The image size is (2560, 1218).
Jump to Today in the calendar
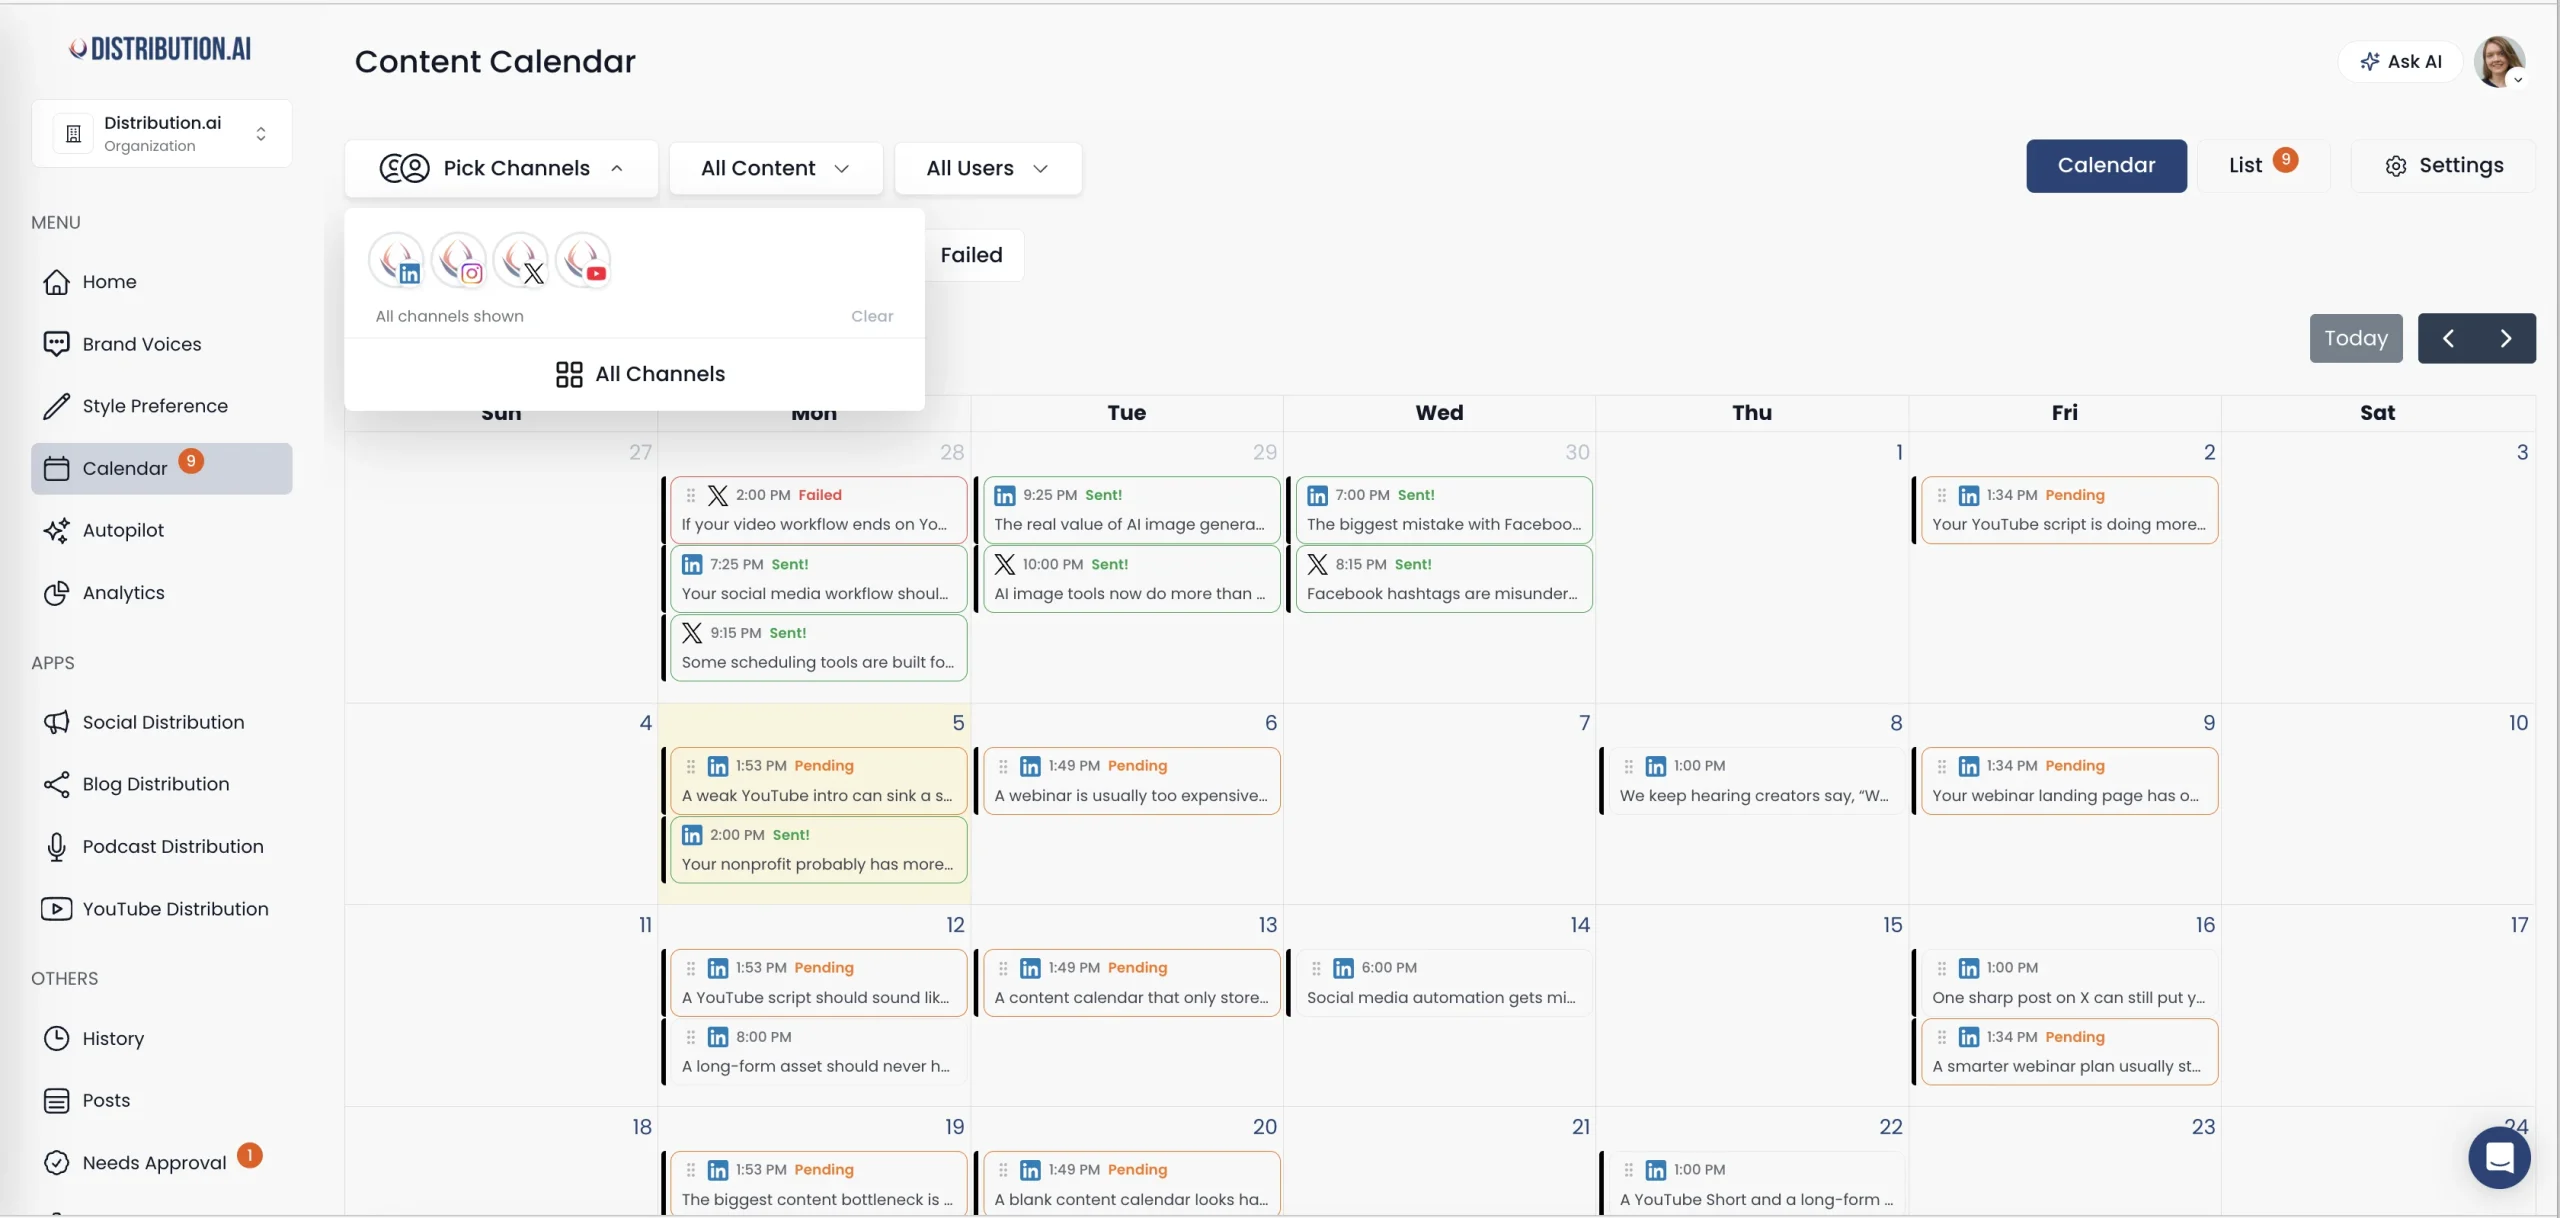click(x=2355, y=338)
